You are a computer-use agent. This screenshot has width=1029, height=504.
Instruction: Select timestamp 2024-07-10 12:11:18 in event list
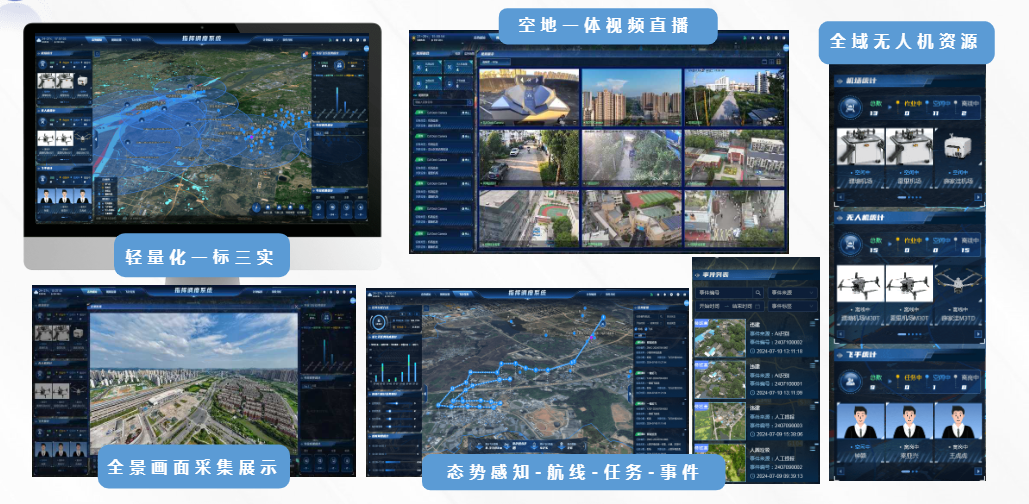tap(778, 351)
